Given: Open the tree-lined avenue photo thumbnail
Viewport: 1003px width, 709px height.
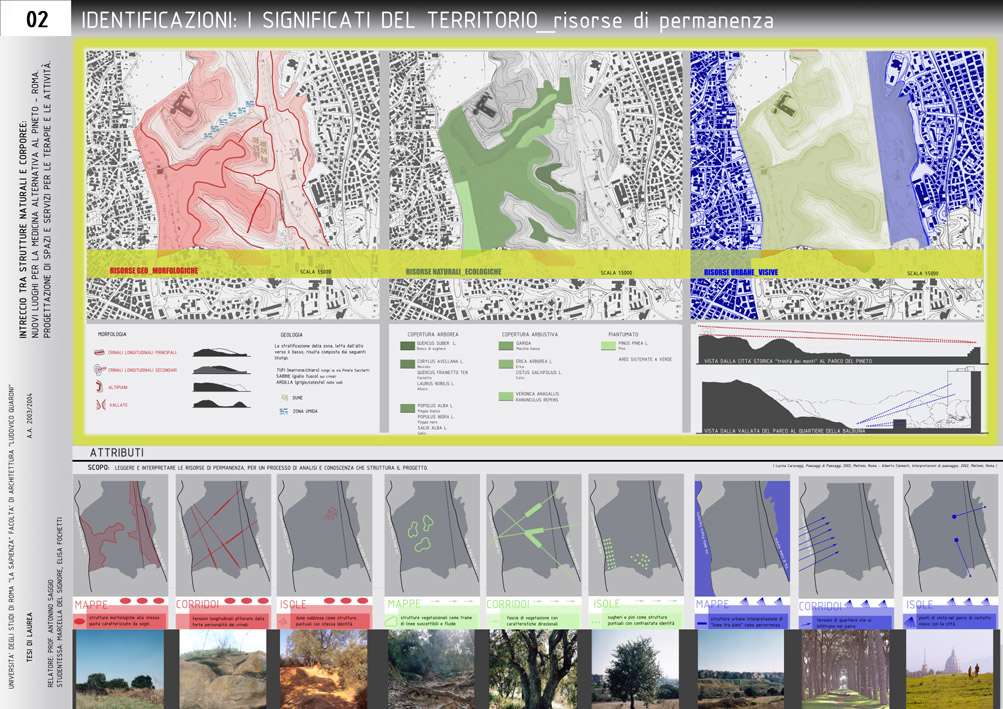Looking at the screenshot, I should point(844,668).
